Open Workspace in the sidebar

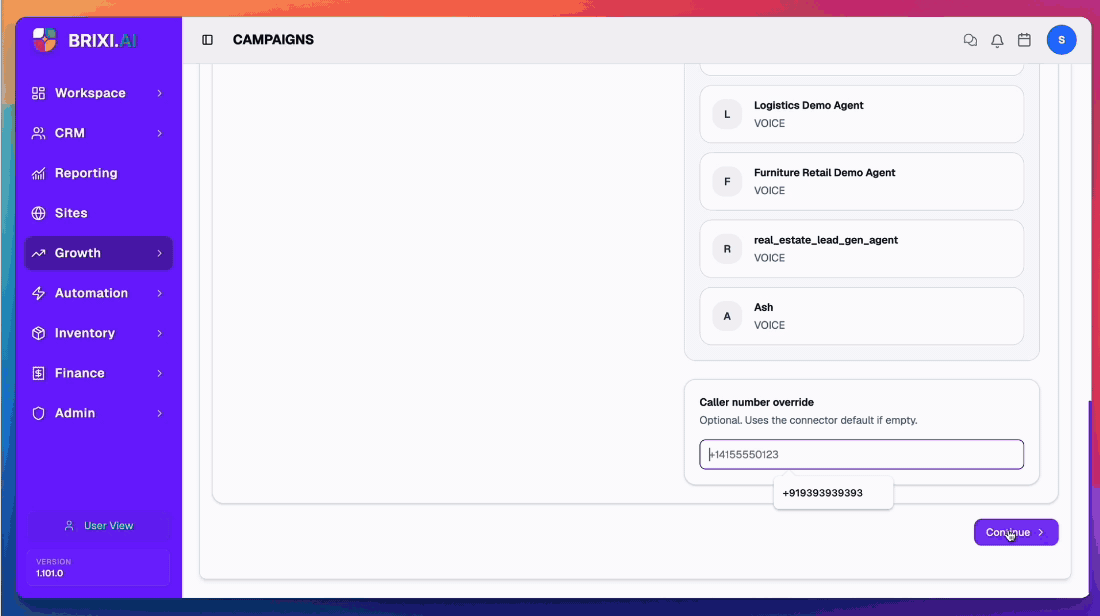pyautogui.click(x=99, y=93)
